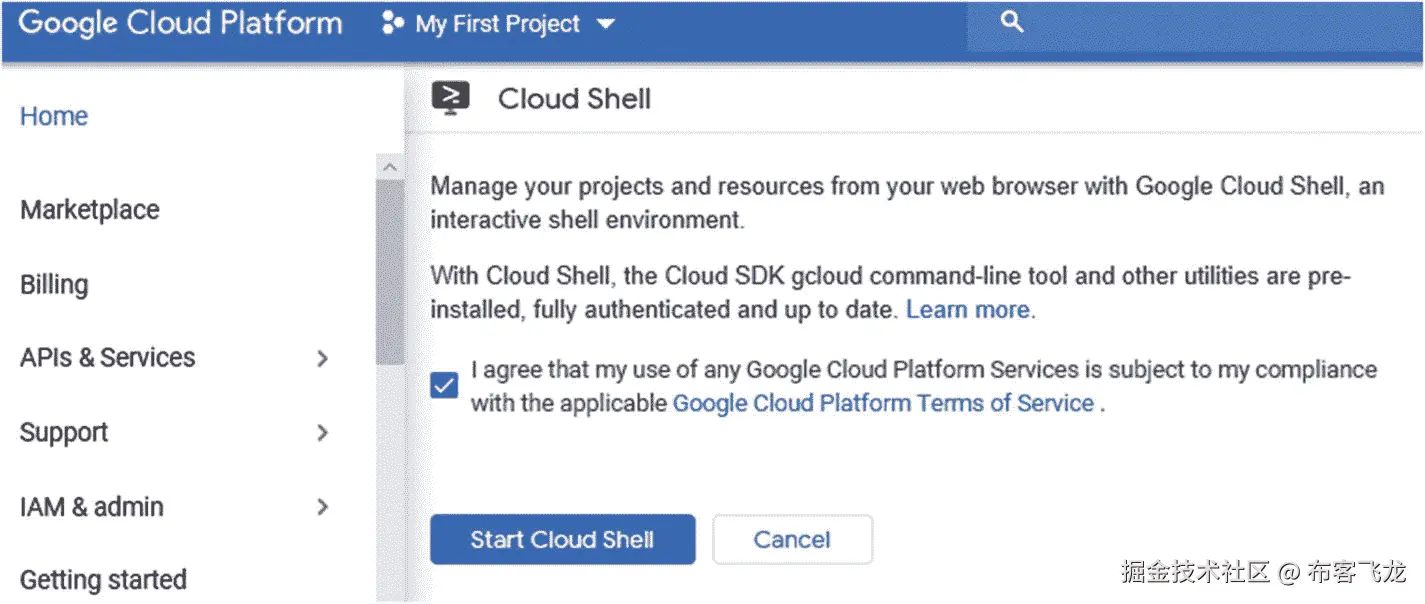The width and height of the screenshot is (1425, 604).
Task: Click the Cloud Shell terminal icon
Action: coord(451,98)
